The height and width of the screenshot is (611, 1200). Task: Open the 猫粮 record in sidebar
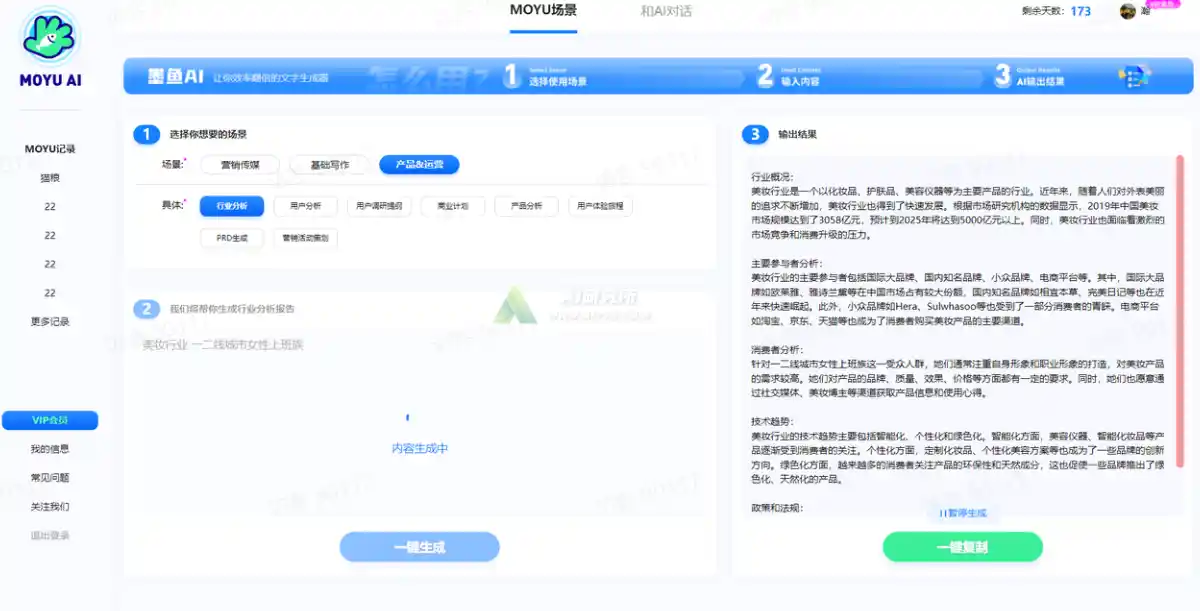[x=50, y=178]
